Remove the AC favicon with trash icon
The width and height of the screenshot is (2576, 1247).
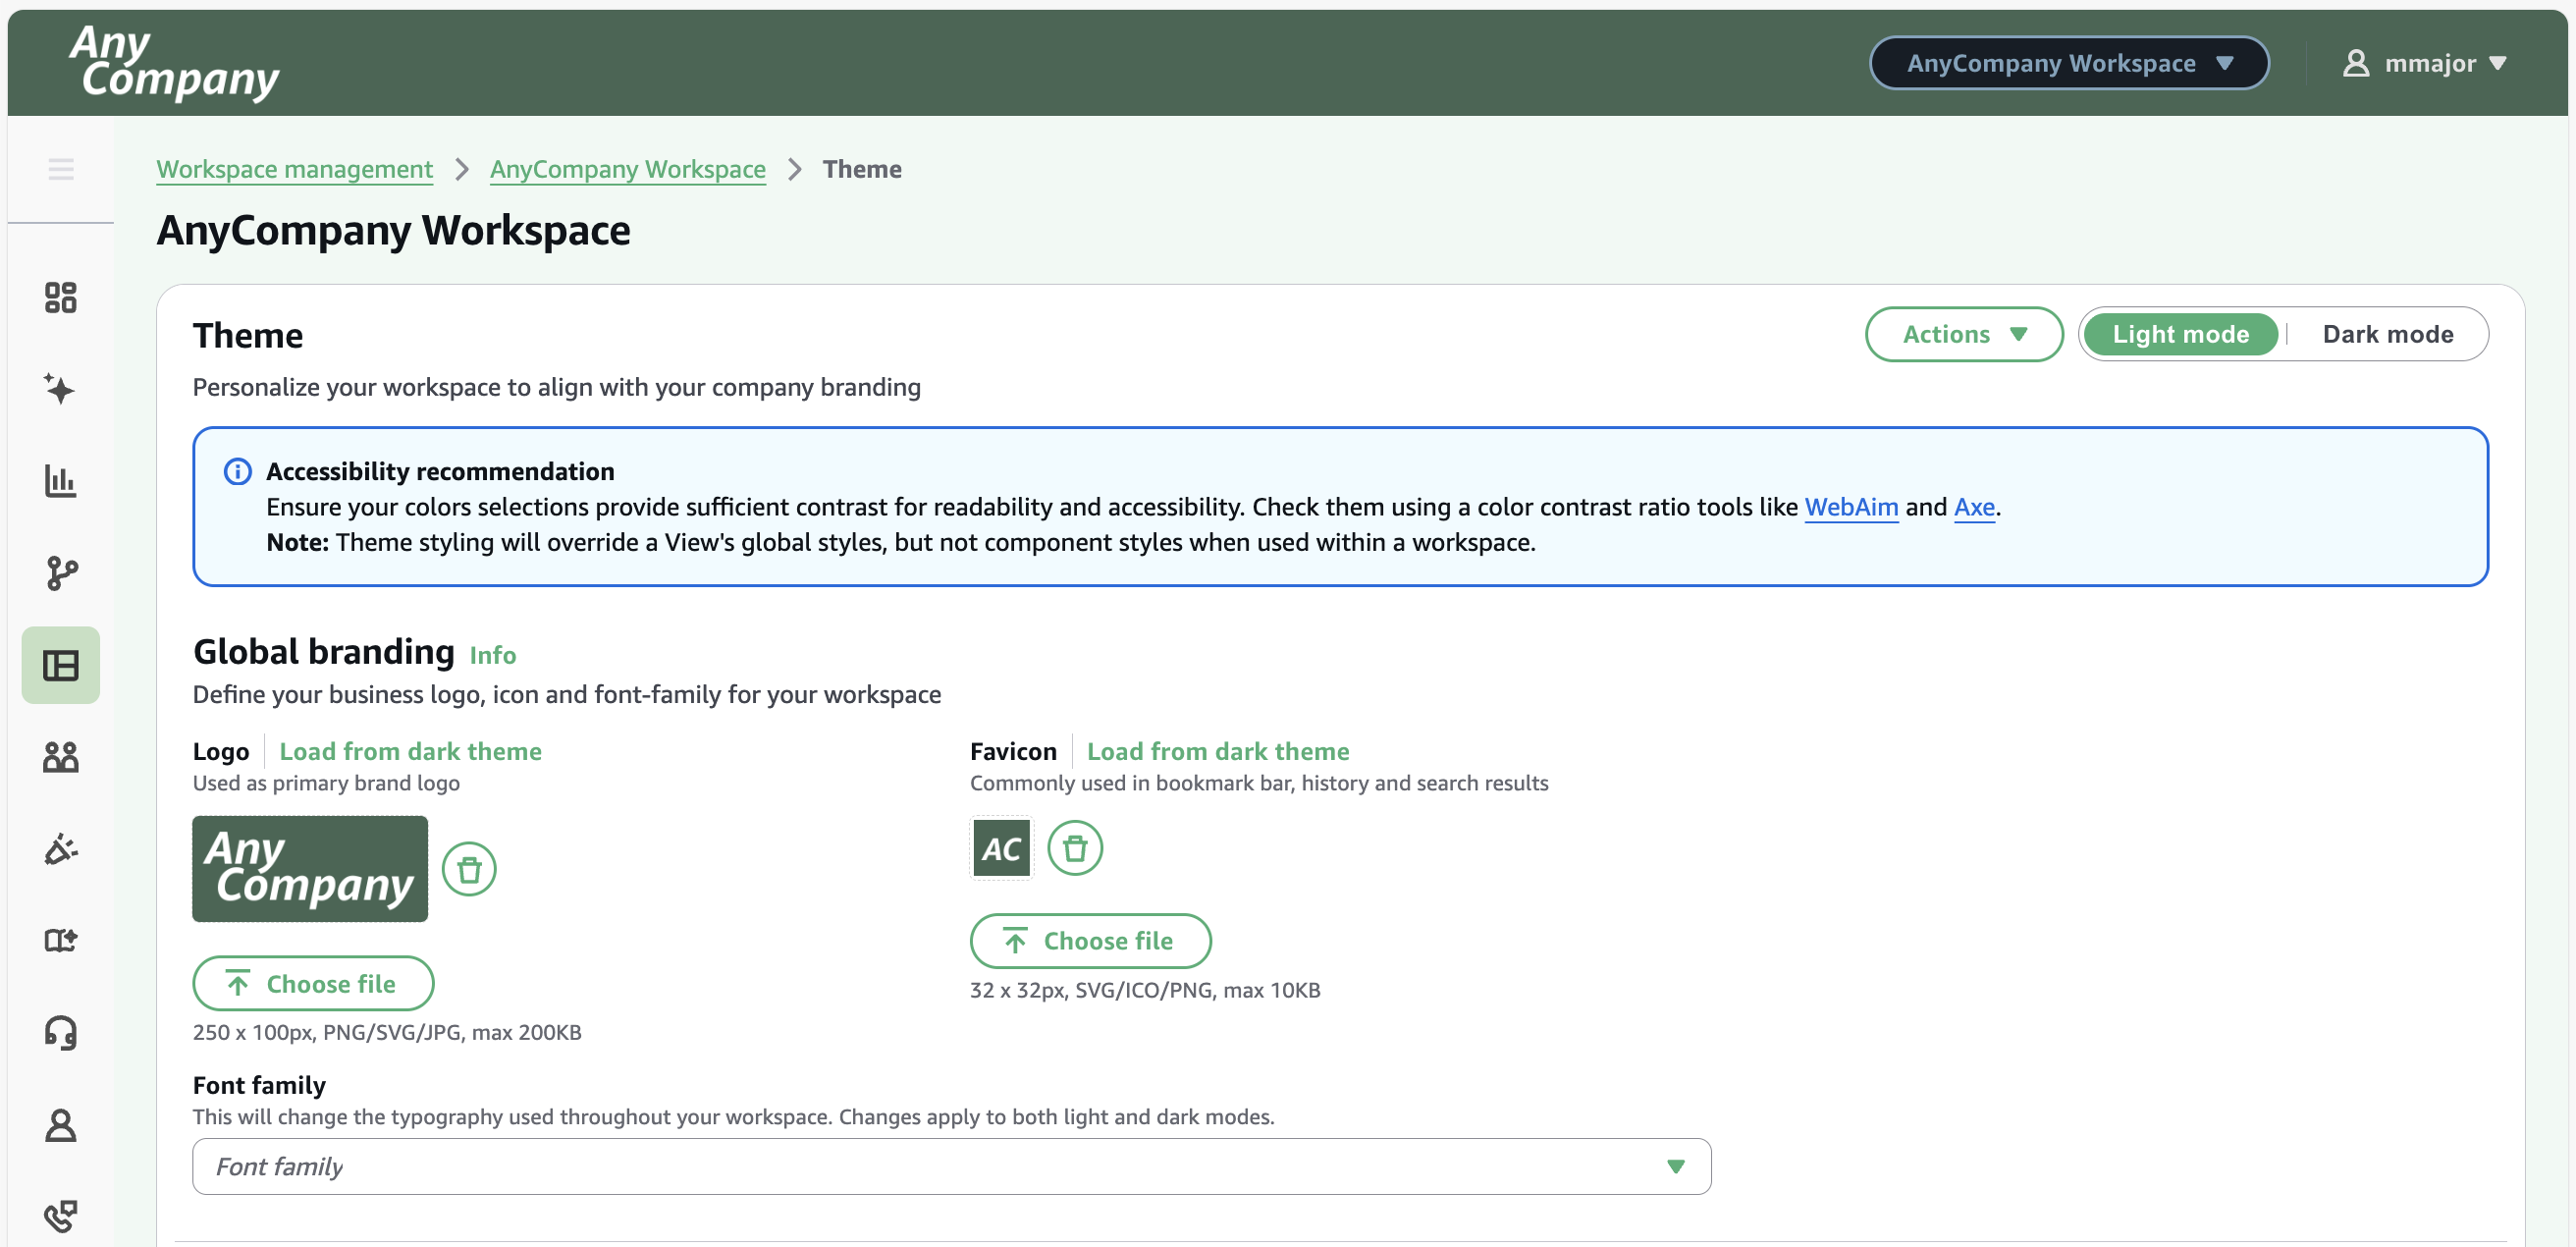[1075, 847]
